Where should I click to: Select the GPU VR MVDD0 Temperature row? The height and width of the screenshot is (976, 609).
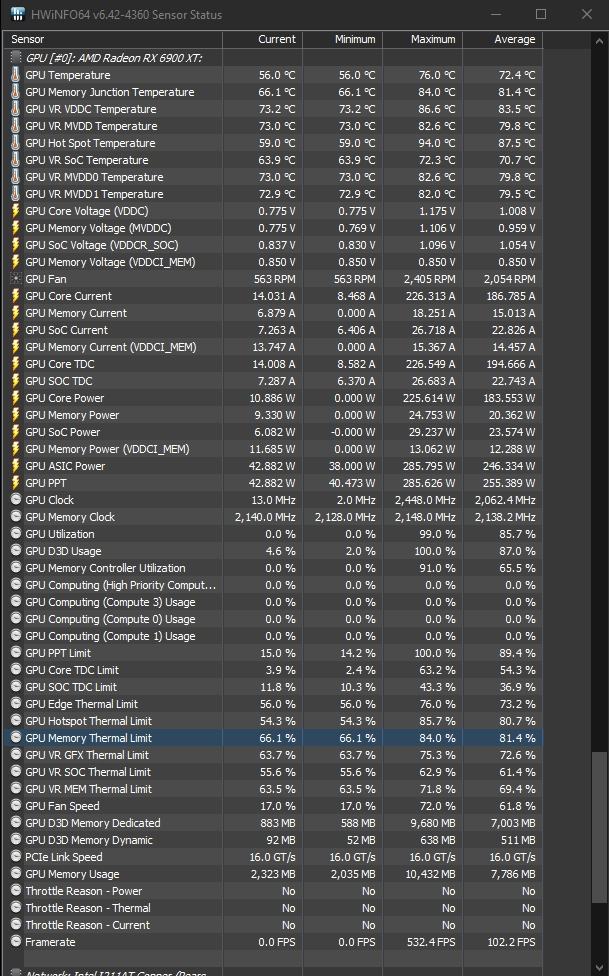274,177
